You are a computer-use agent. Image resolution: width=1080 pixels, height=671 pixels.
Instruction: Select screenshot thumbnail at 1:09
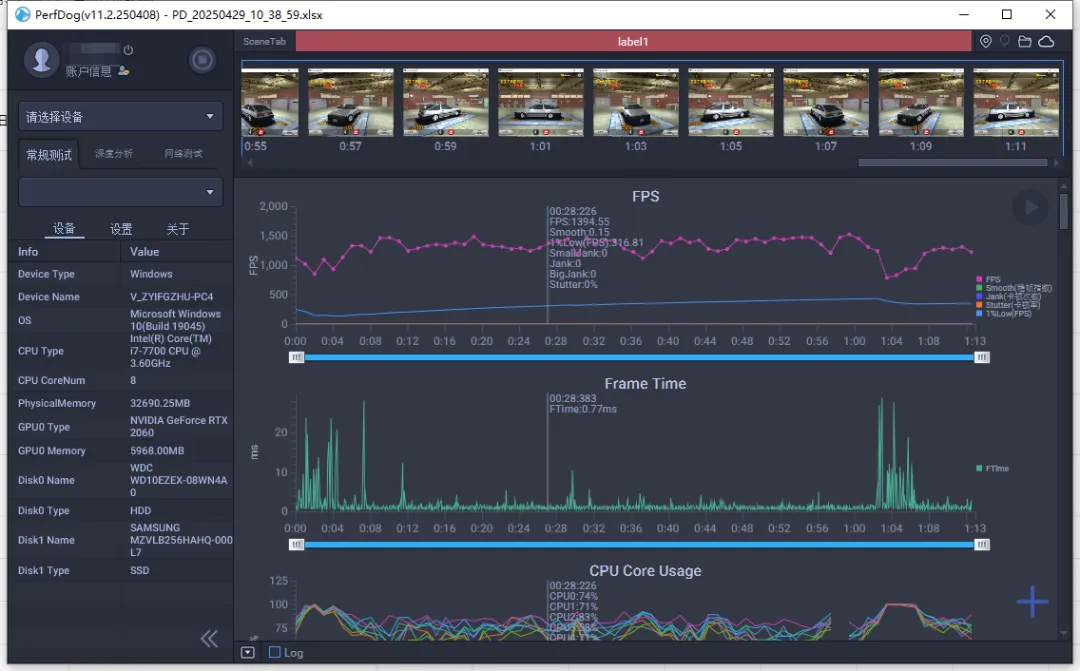(921, 102)
